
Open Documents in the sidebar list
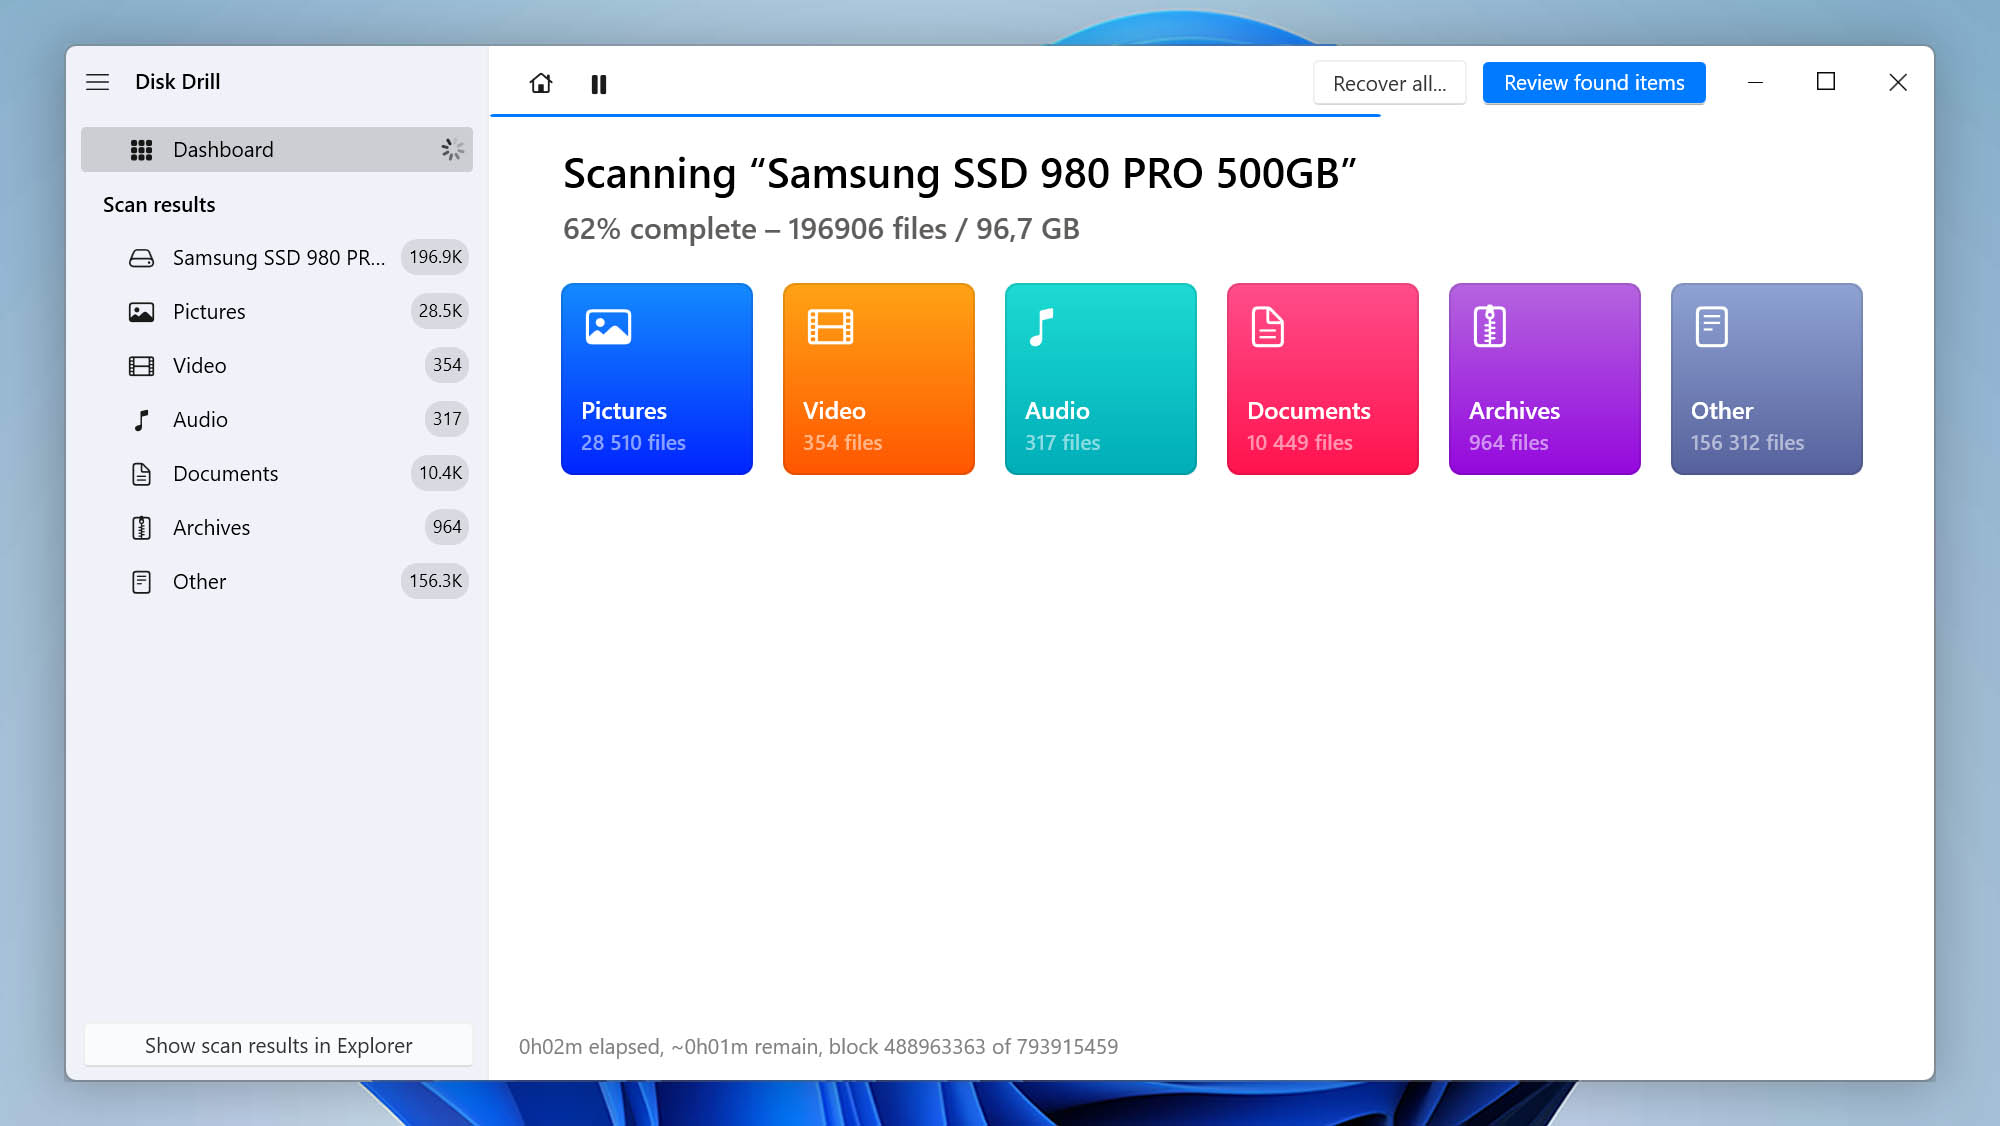tap(277, 474)
